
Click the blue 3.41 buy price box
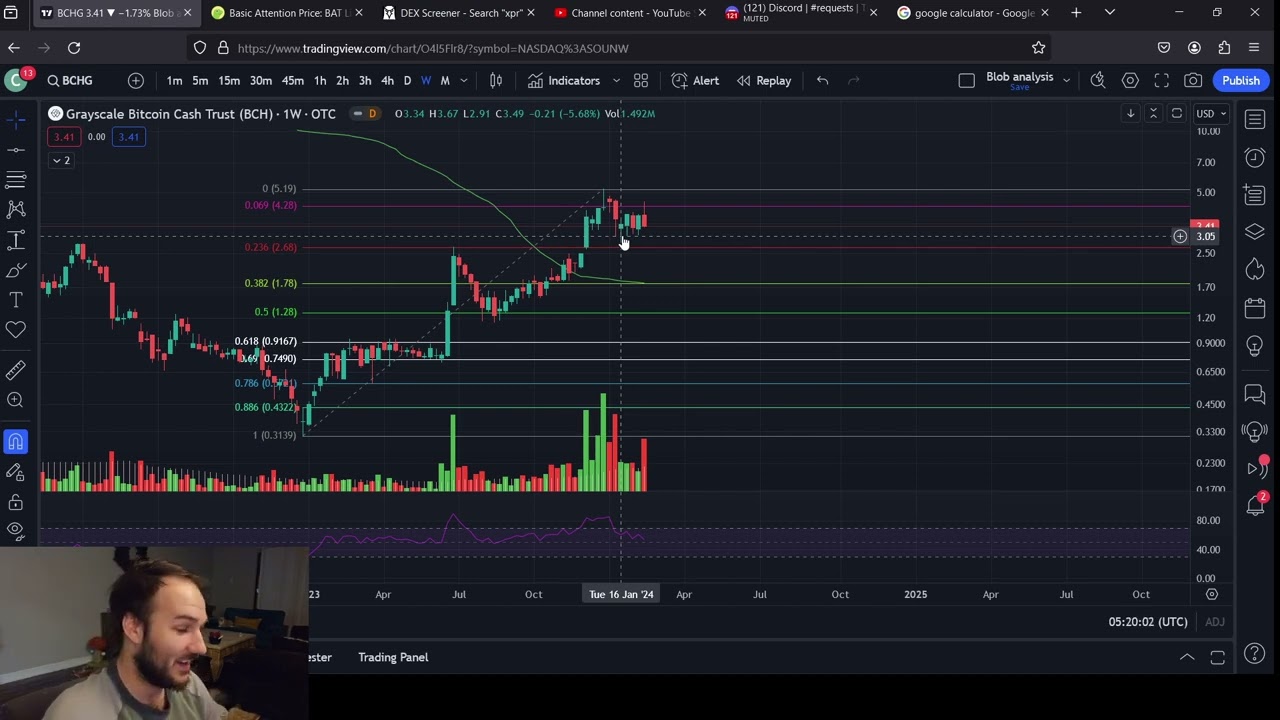tap(129, 137)
